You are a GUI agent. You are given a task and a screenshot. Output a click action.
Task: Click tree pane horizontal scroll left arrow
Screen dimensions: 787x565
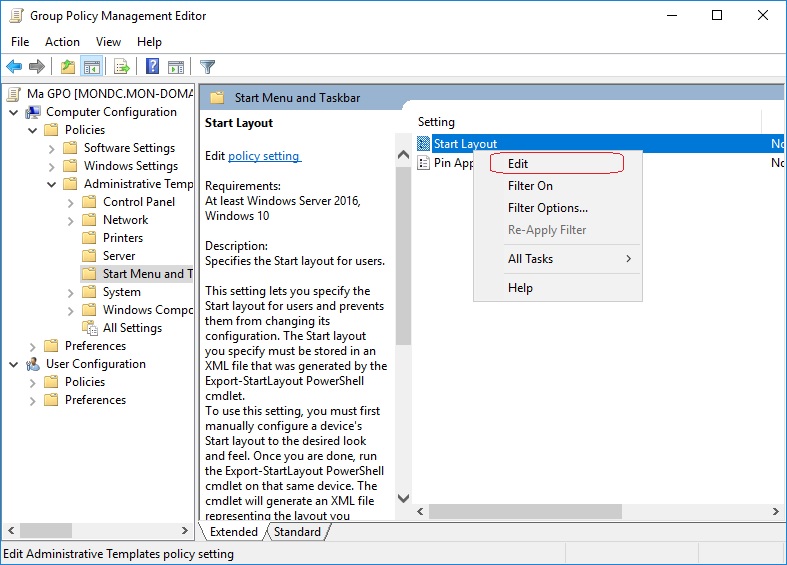click(x=11, y=530)
